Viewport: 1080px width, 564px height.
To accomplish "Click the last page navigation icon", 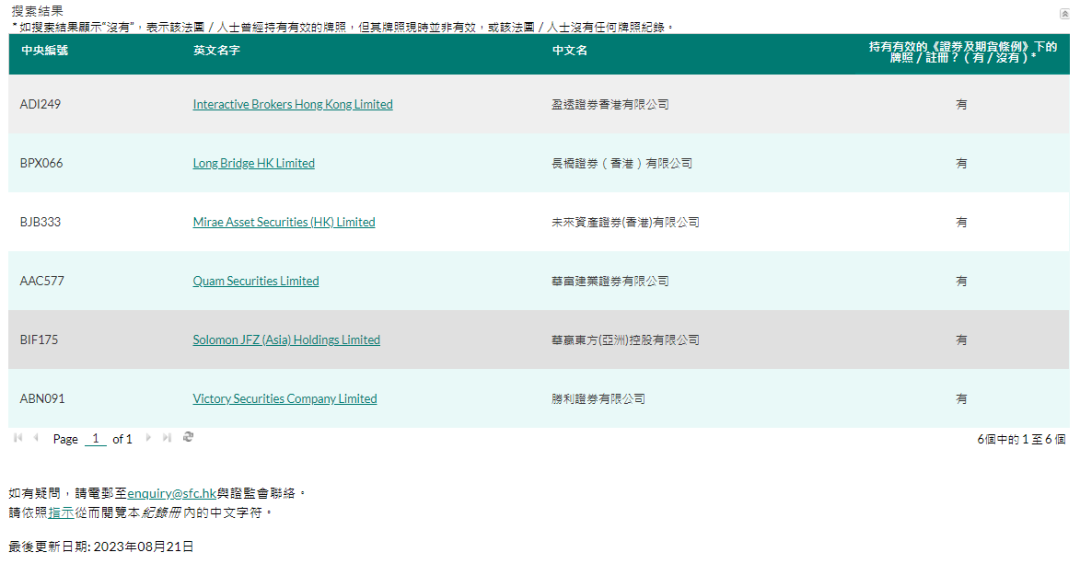I will 167,438.
